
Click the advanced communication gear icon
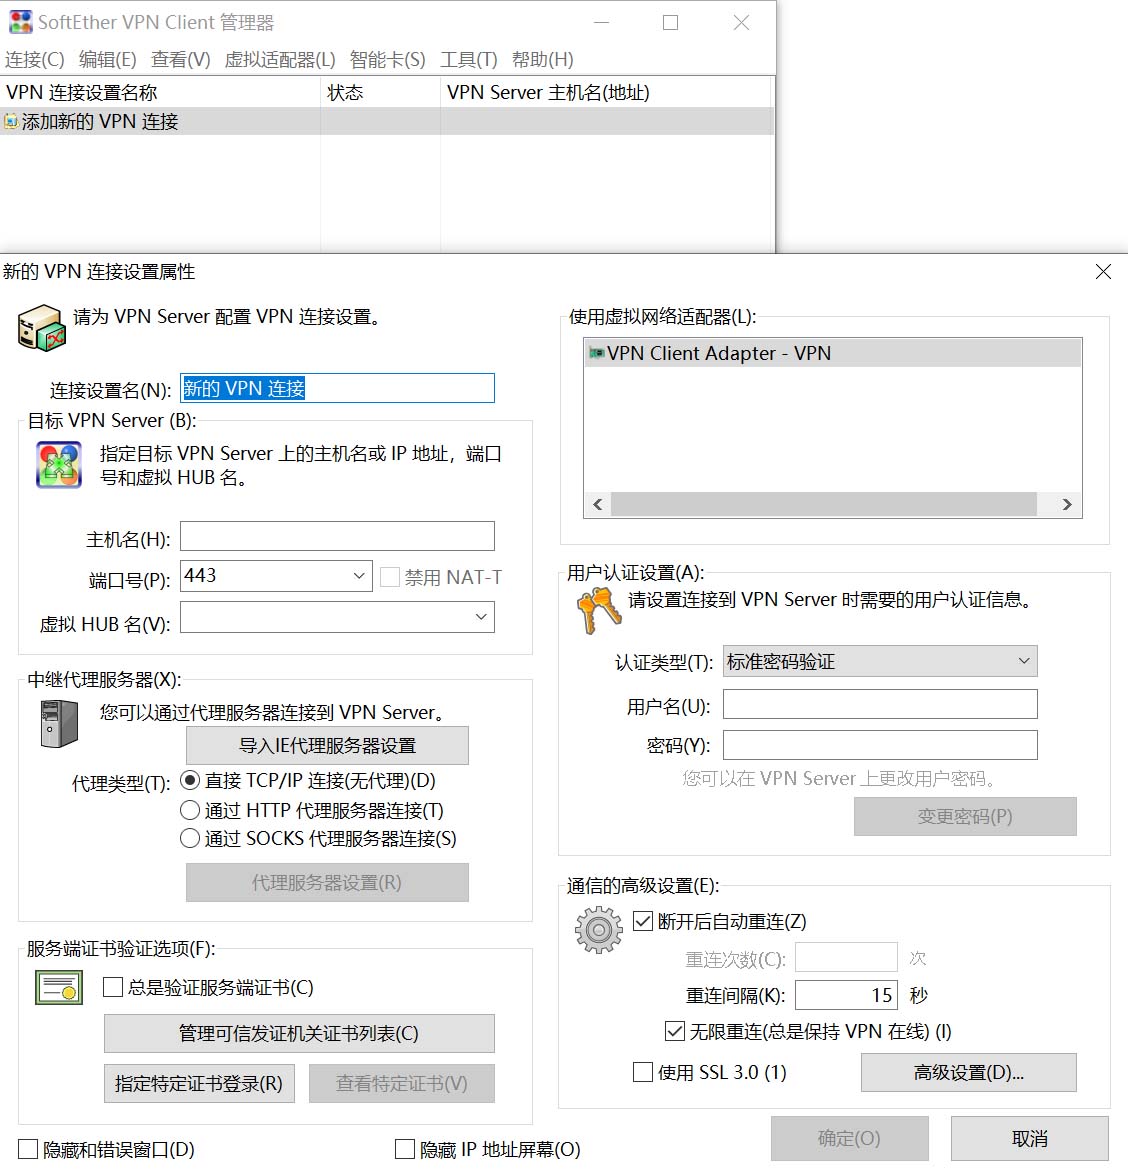click(598, 930)
